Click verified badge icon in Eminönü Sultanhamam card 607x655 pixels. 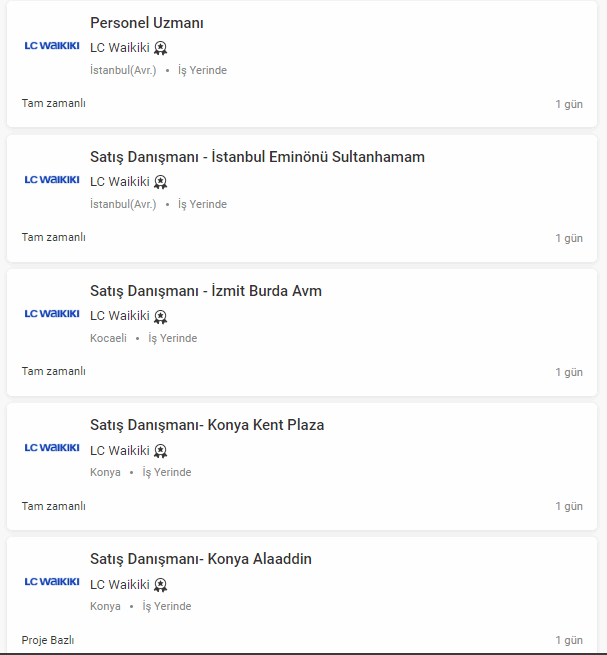[161, 182]
